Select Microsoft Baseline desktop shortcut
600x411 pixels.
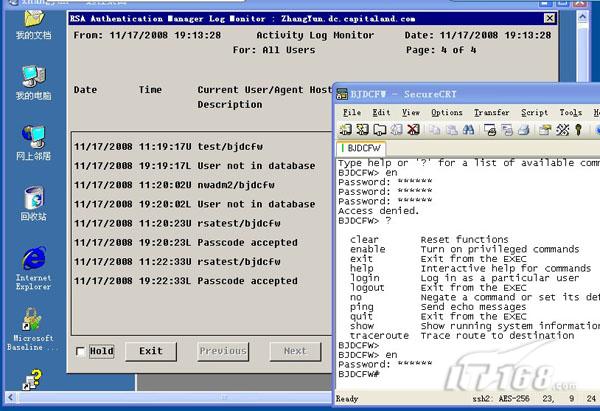pyautogui.click(x=32, y=329)
